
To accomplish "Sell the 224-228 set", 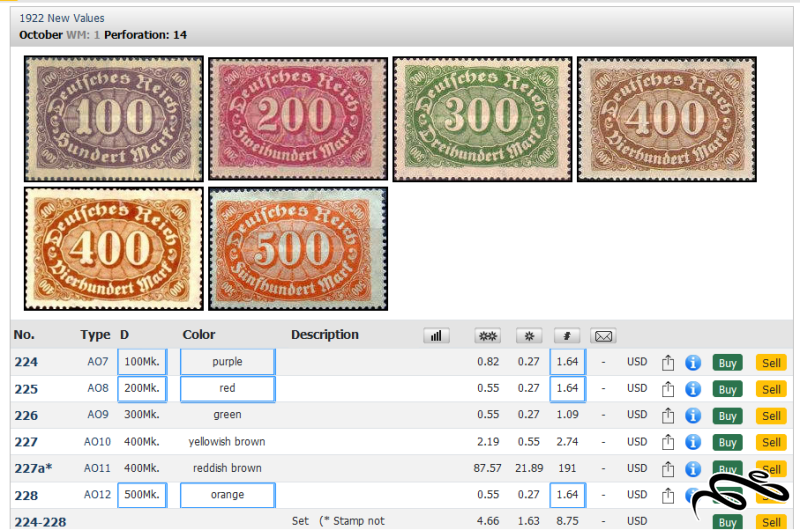I will pos(771,522).
